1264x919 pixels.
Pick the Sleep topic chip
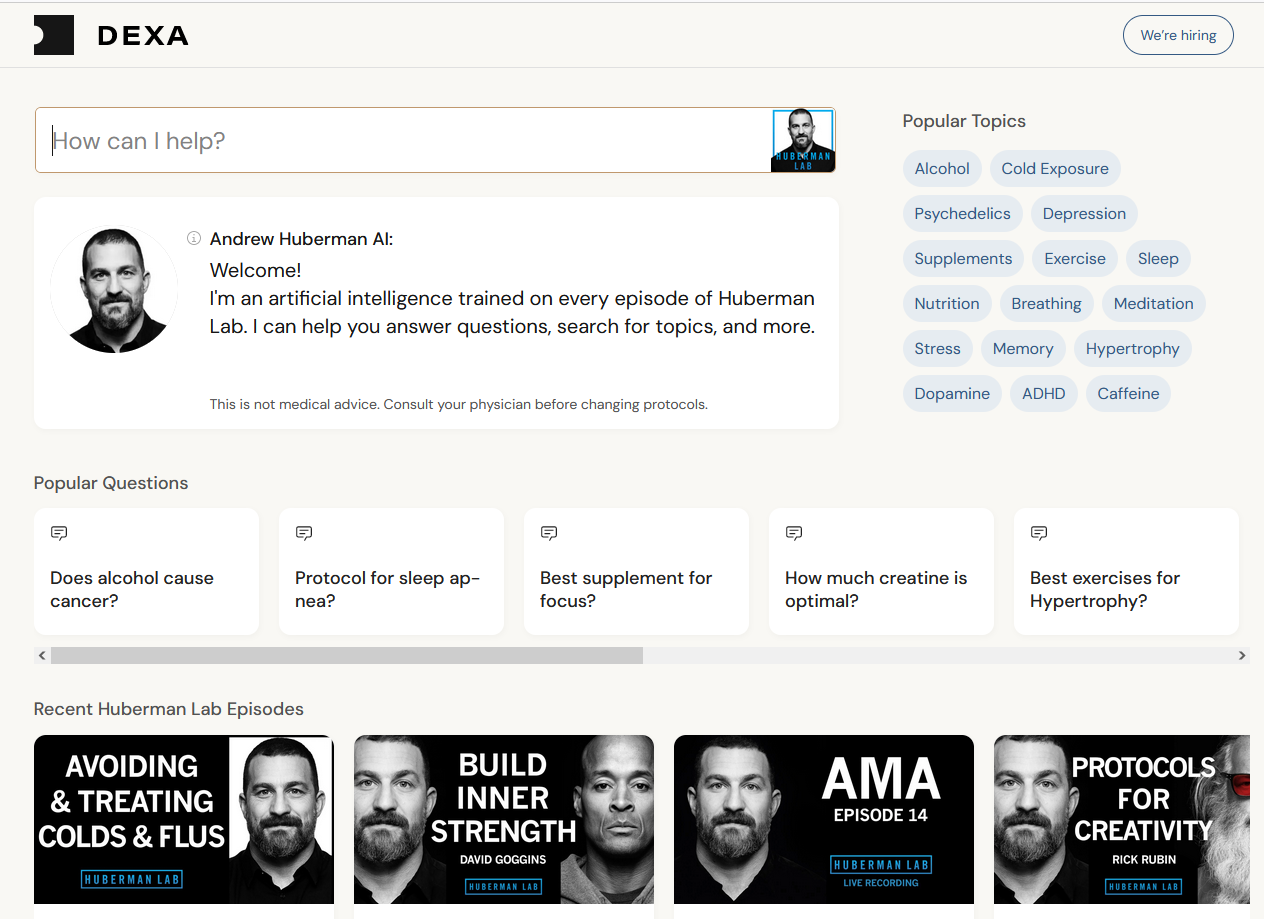(x=1158, y=258)
